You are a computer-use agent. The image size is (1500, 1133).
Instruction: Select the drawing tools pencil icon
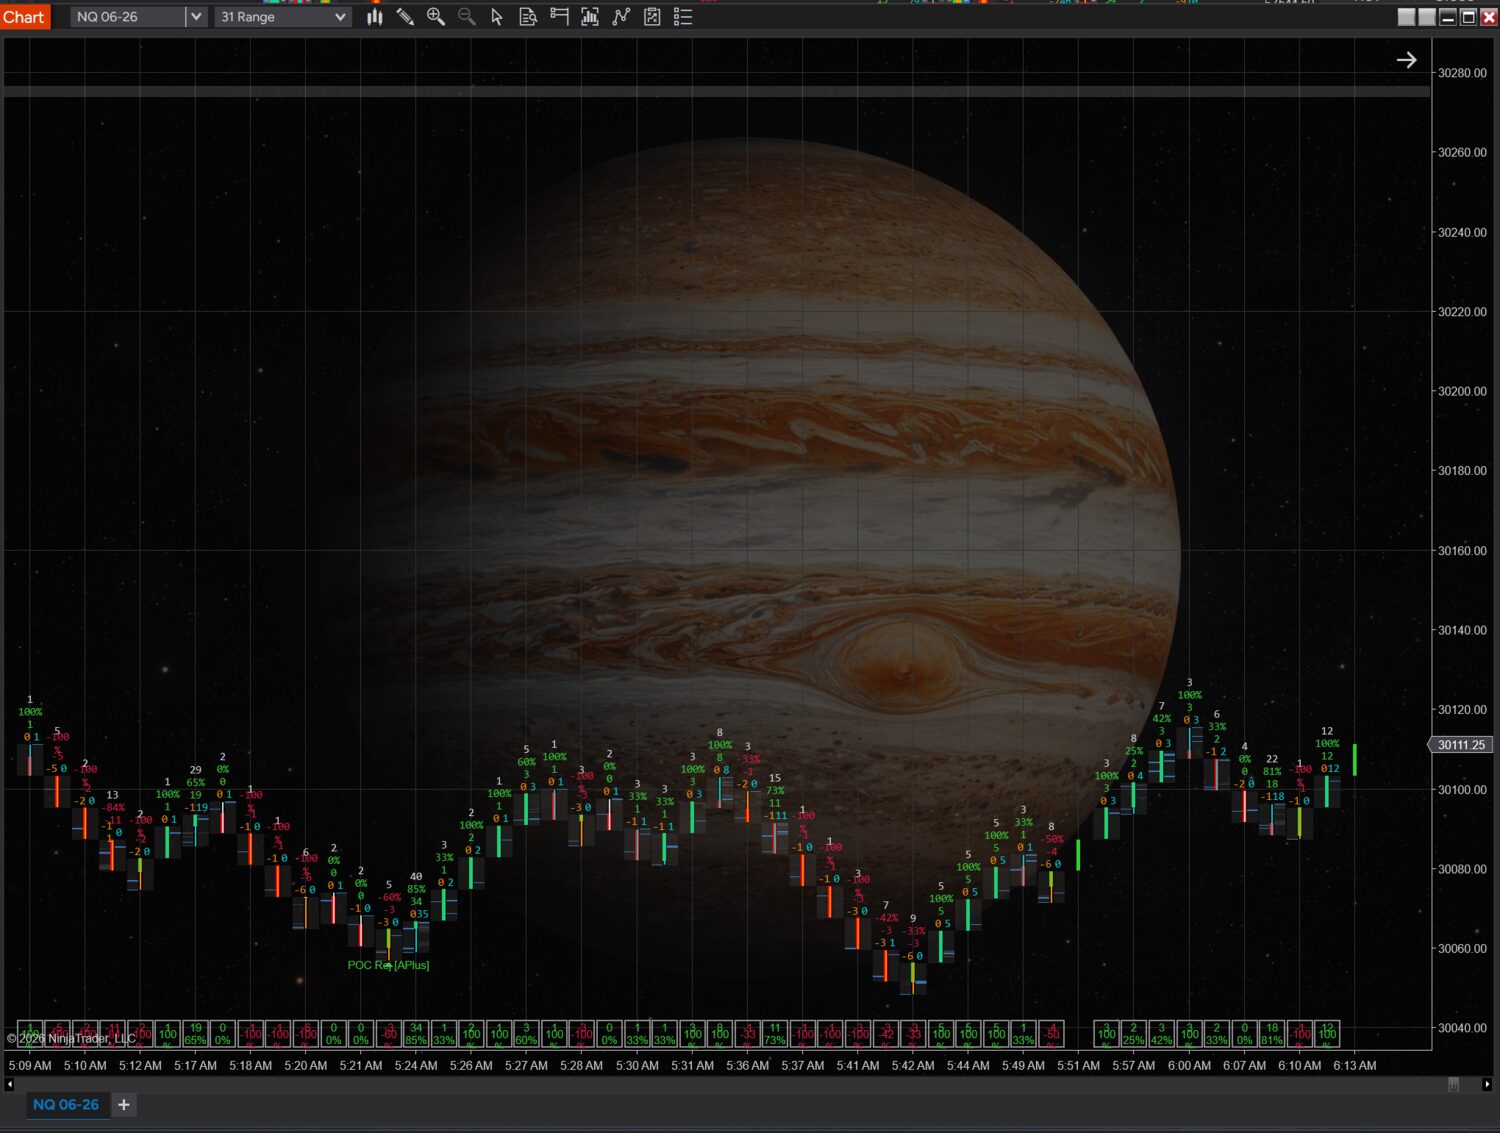click(x=405, y=17)
